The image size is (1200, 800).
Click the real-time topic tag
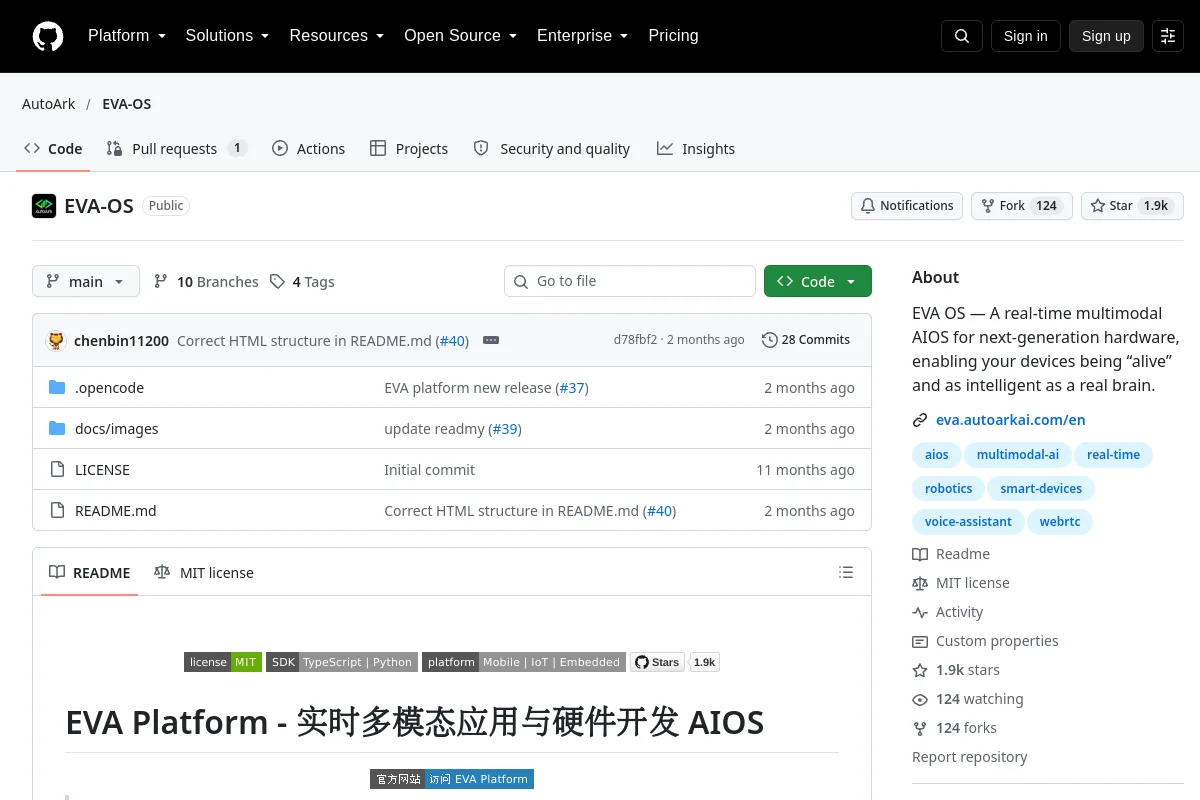[1114, 455]
